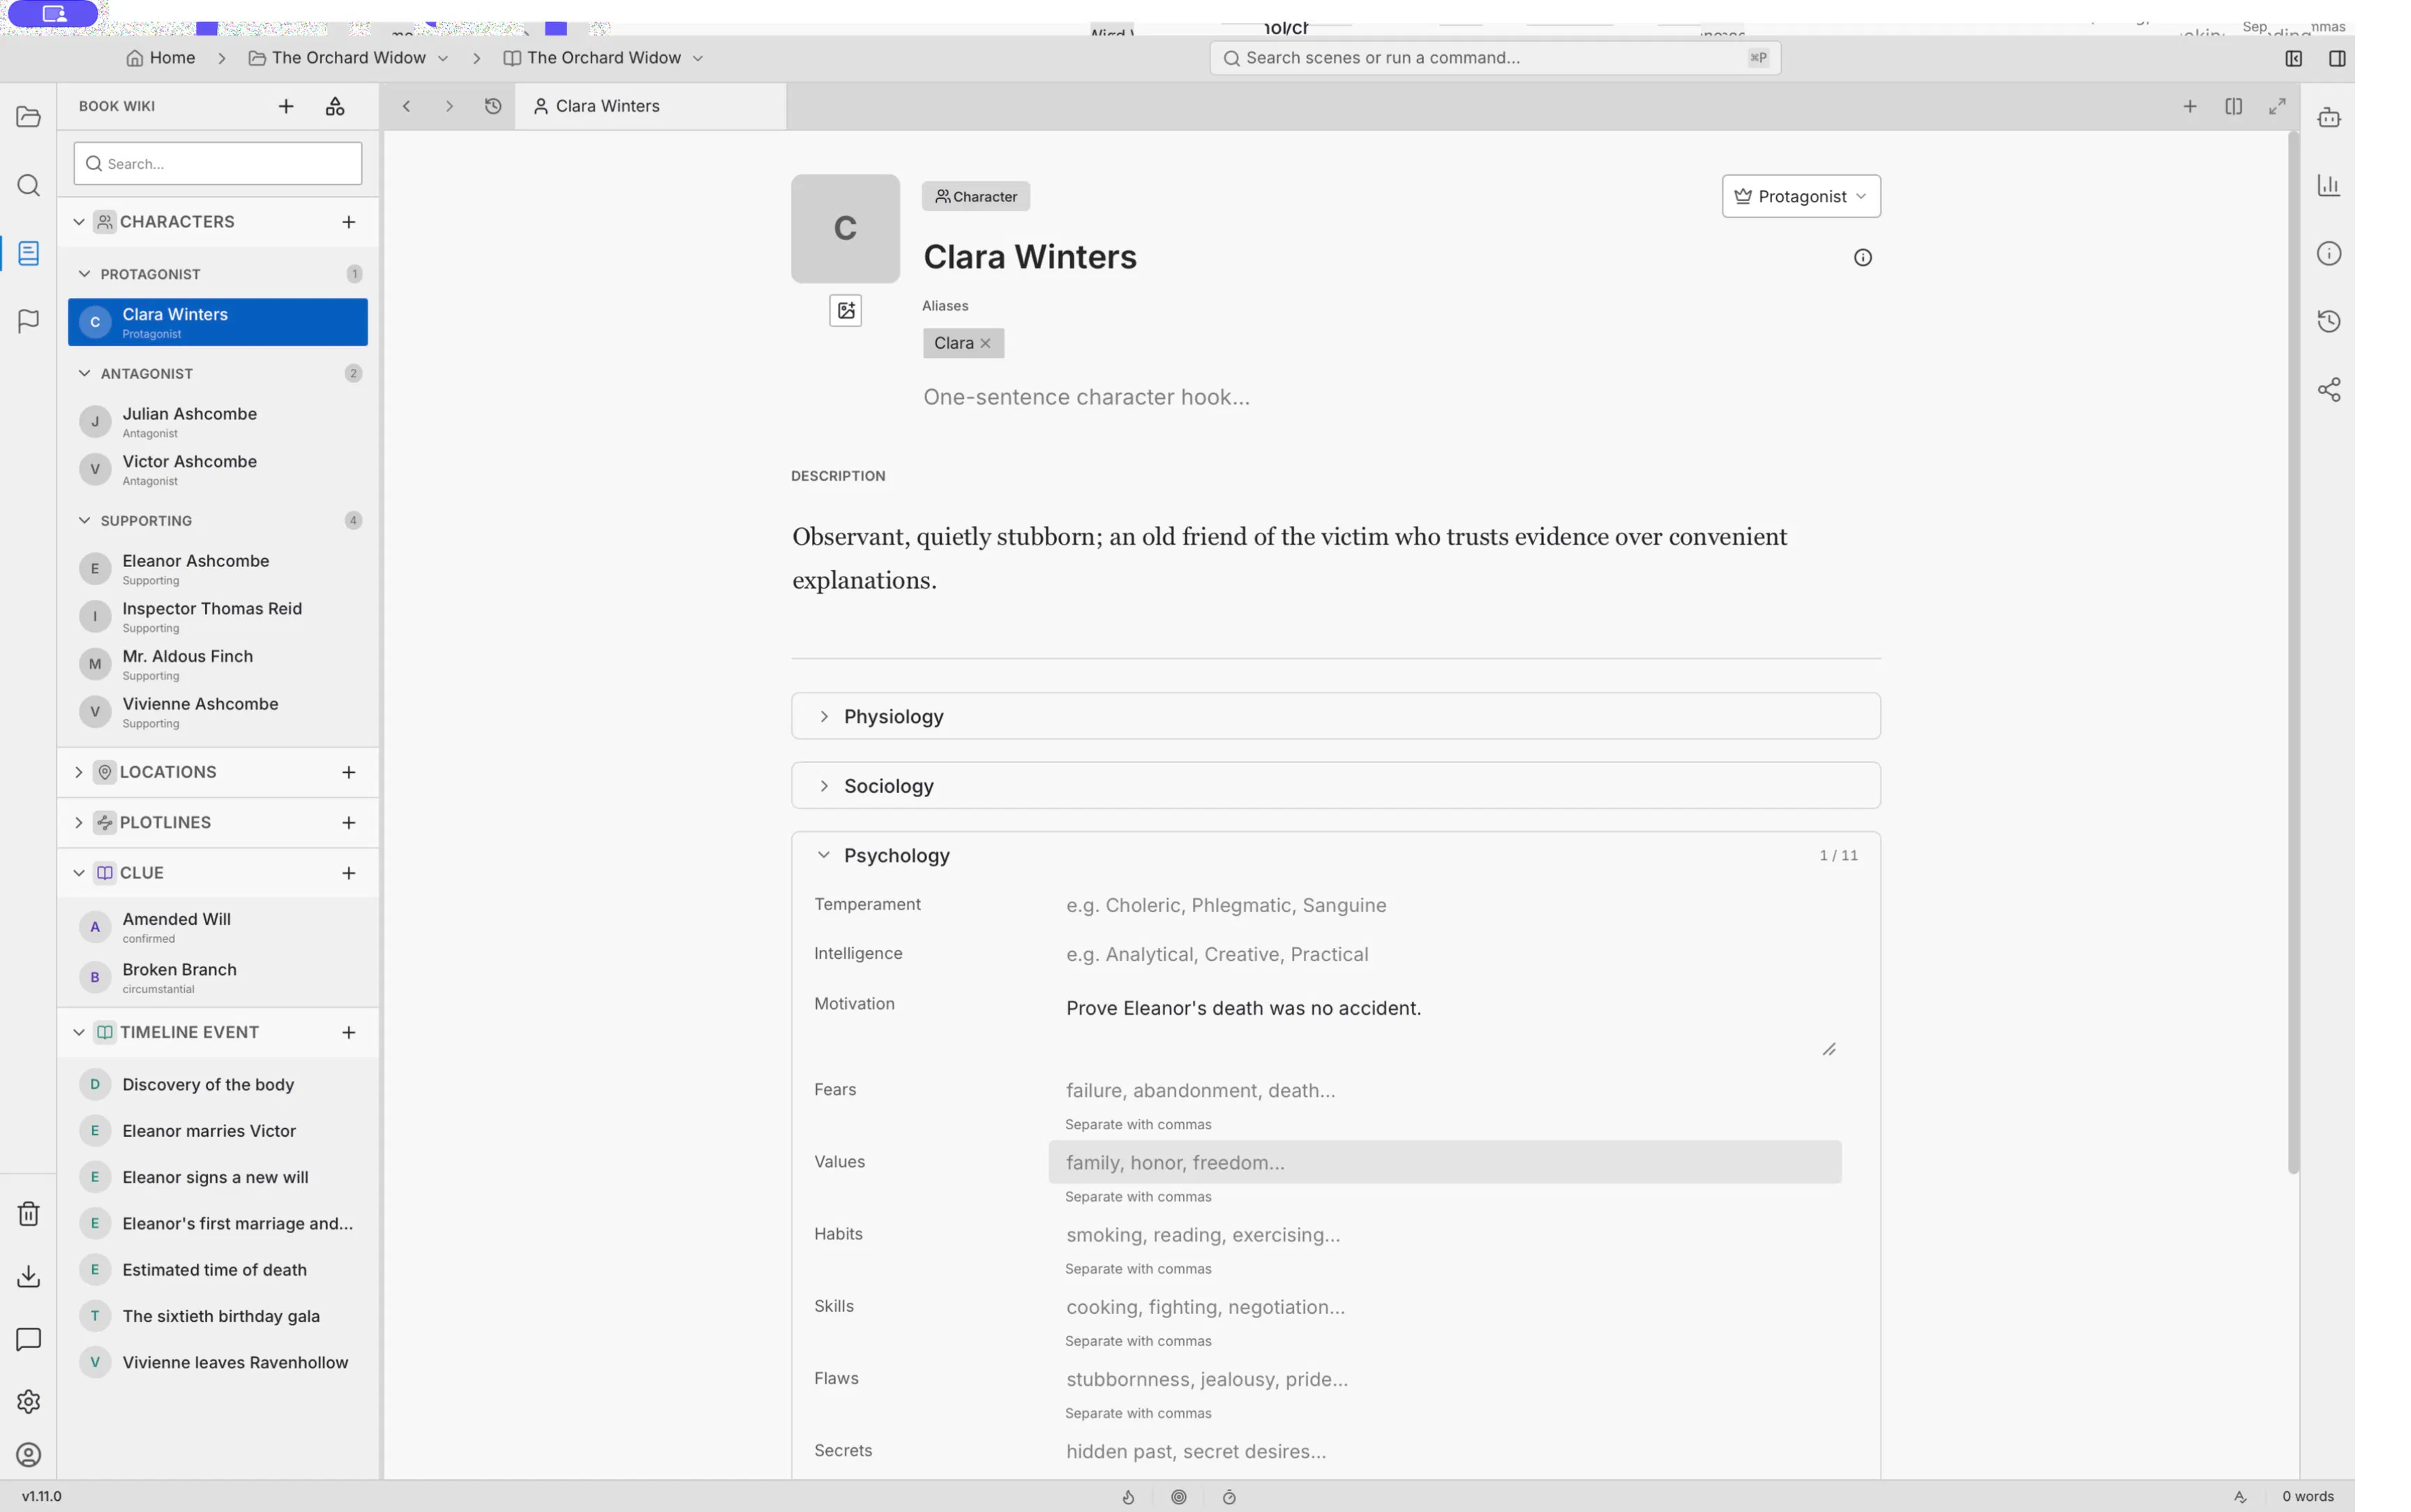2411x1512 pixels.
Task: Open the flag bookmarks icon
Action: point(28,321)
